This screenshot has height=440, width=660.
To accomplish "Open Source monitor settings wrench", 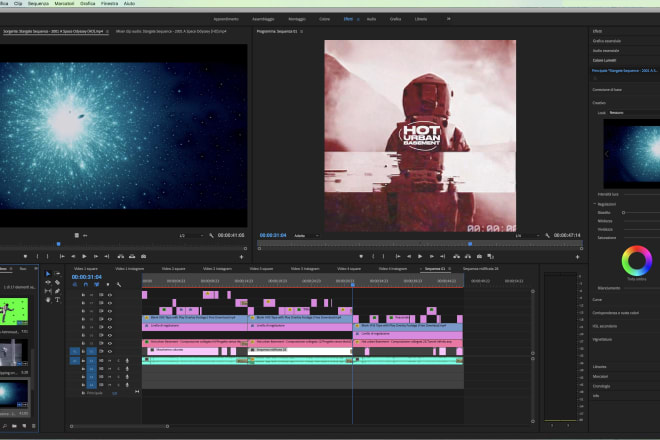I will tap(211, 235).
